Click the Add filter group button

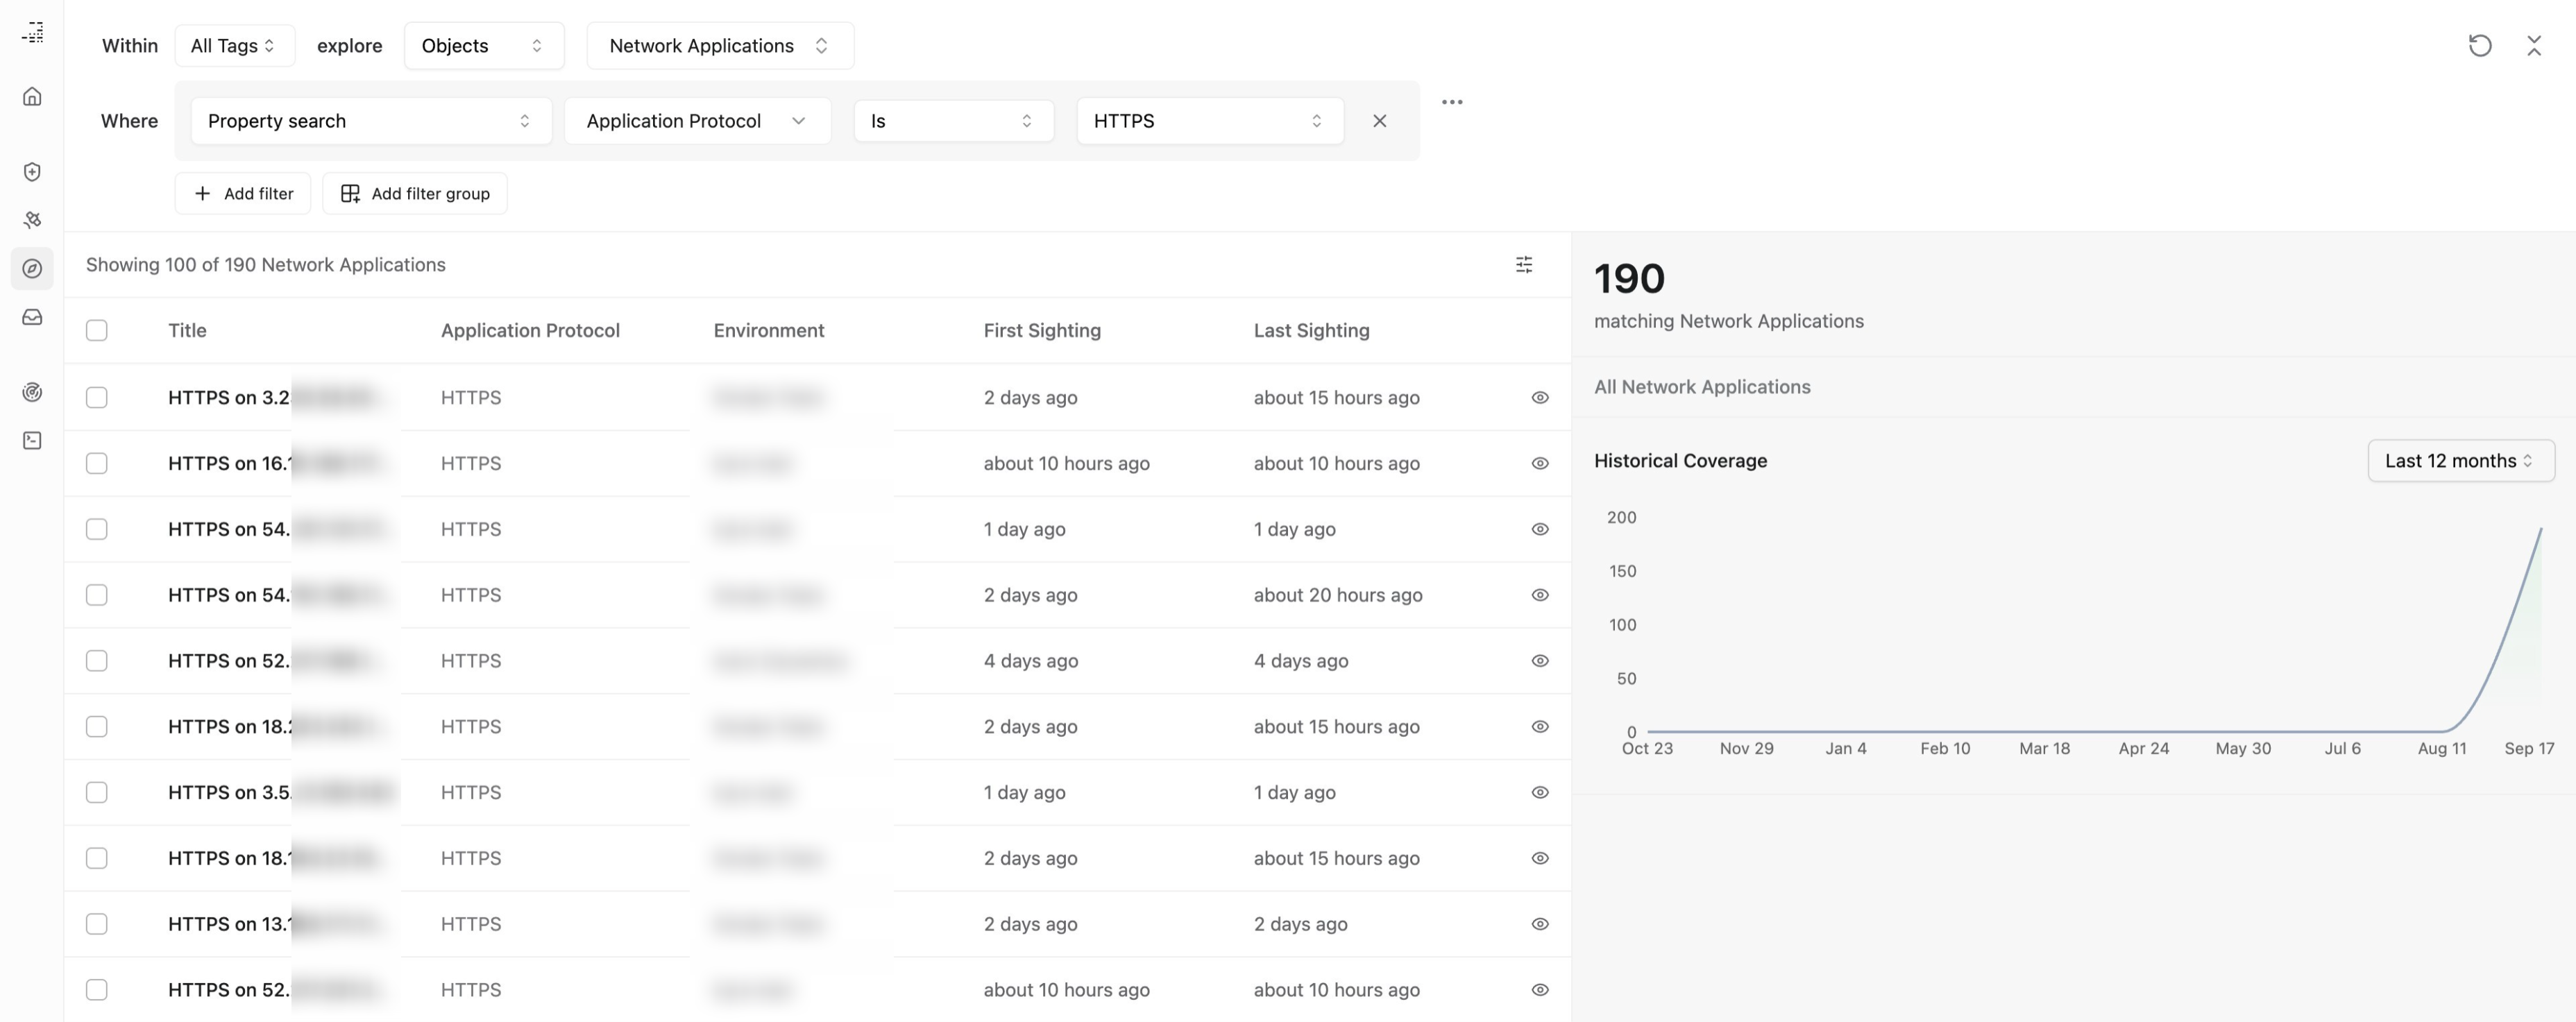click(x=415, y=194)
